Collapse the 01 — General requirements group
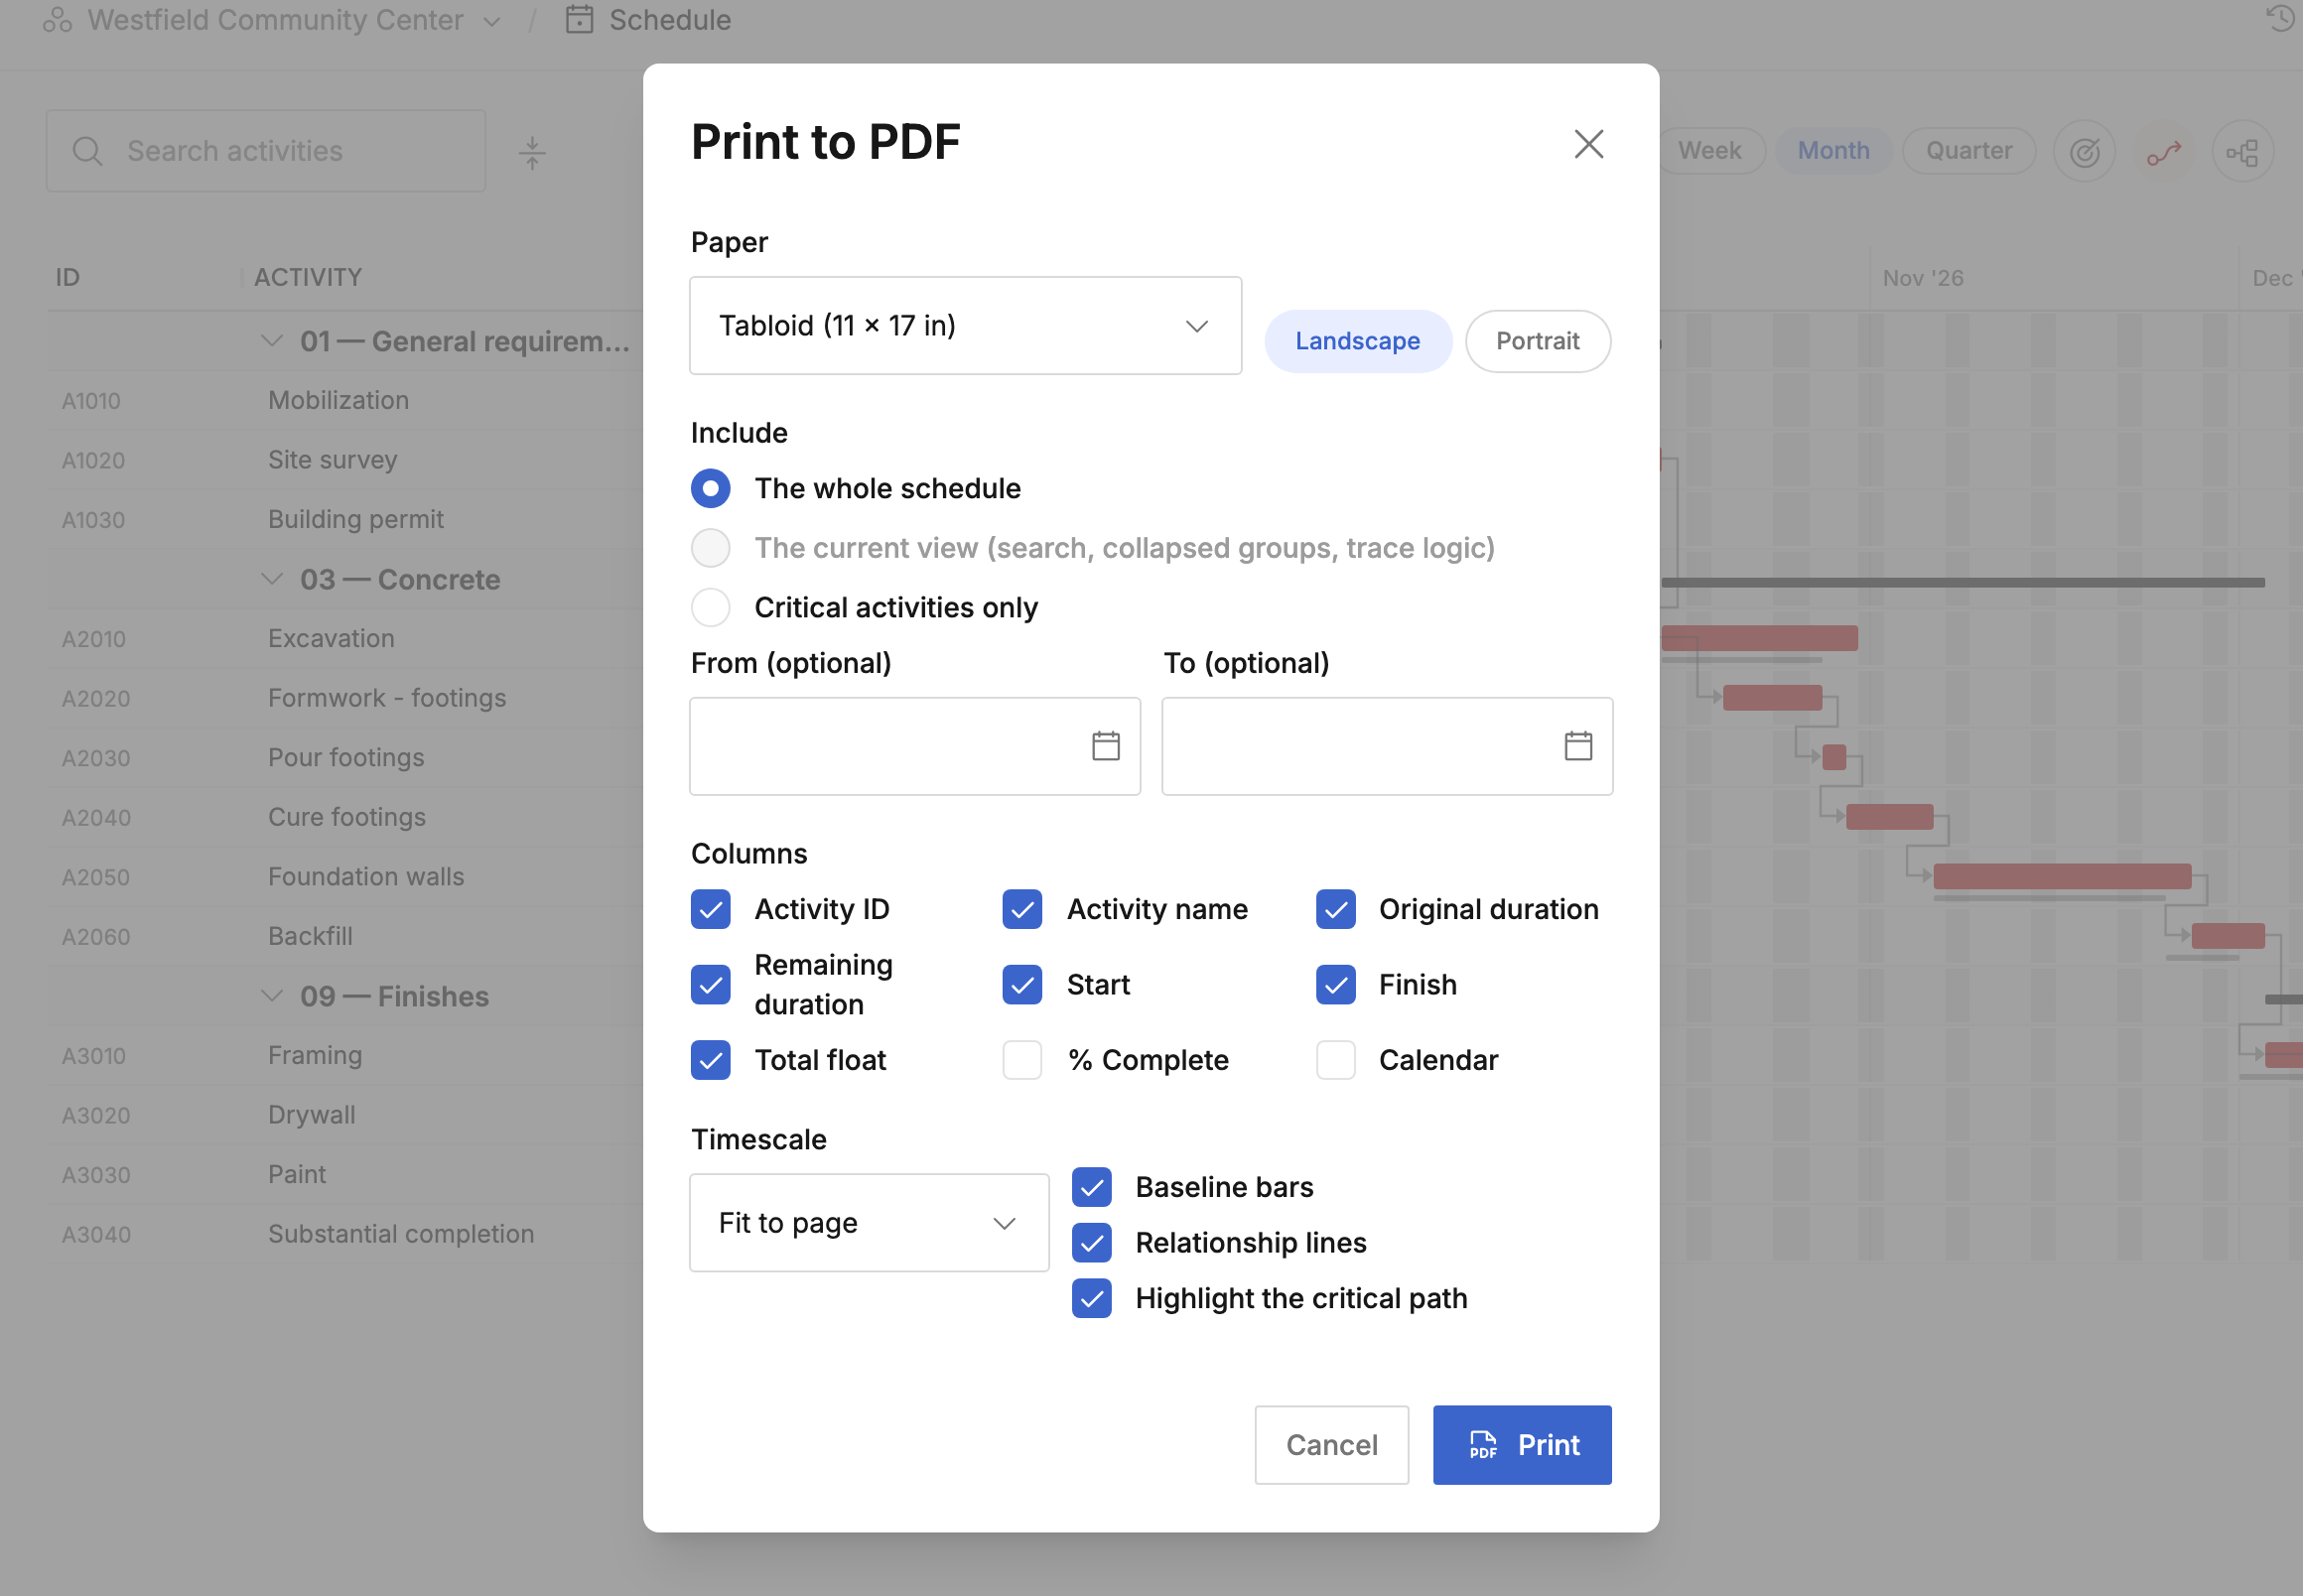 (271, 341)
